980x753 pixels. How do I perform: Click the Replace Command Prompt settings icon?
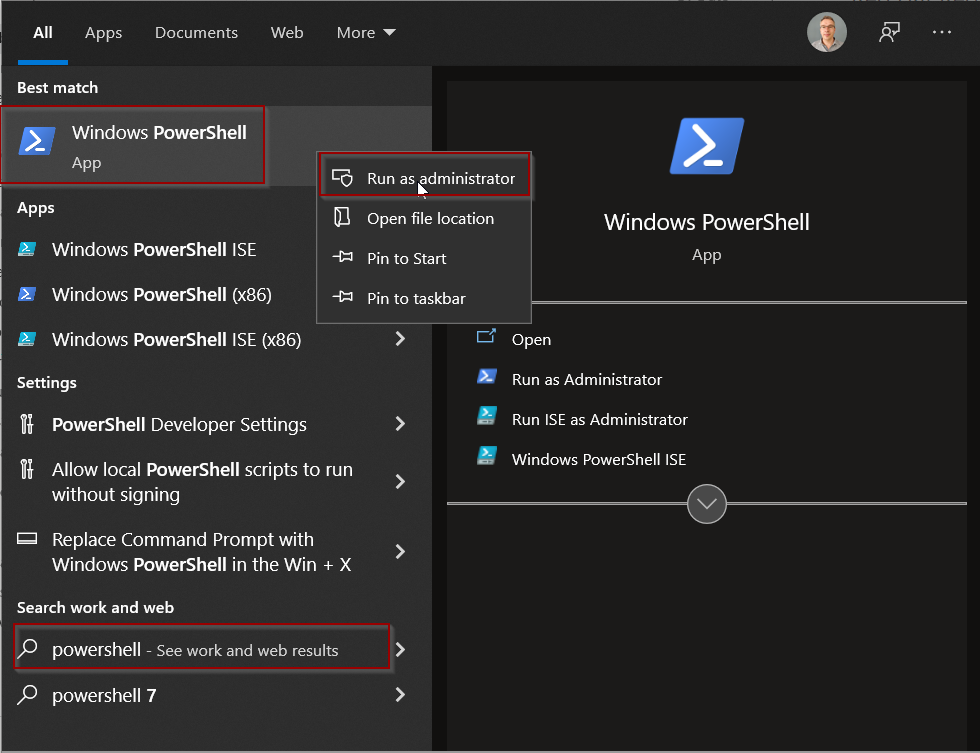coord(27,539)
